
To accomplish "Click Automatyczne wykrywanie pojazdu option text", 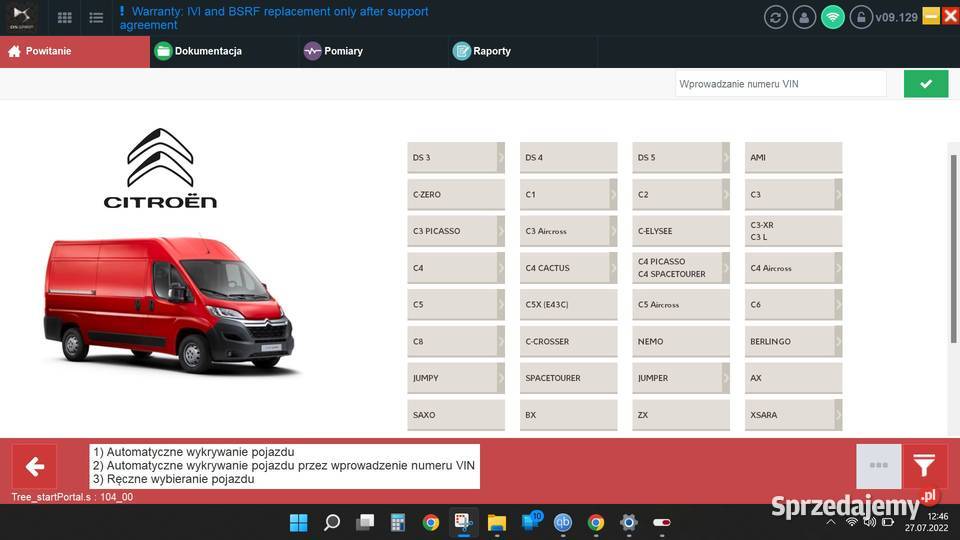I will 193,452.
